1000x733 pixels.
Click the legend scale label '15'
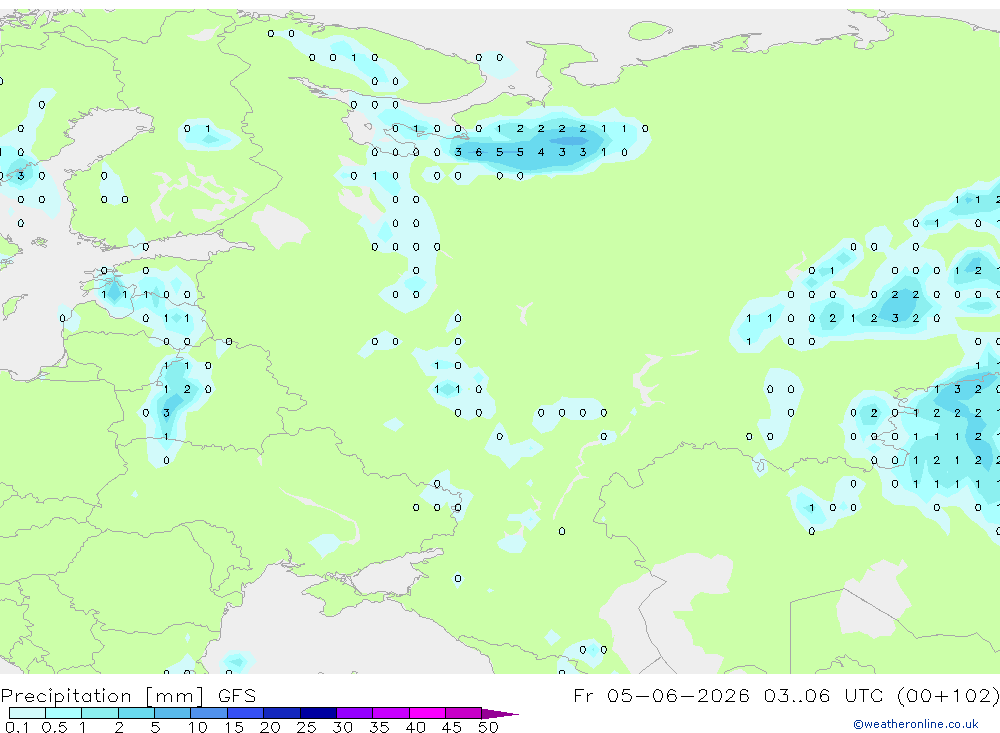pos(233,727)
